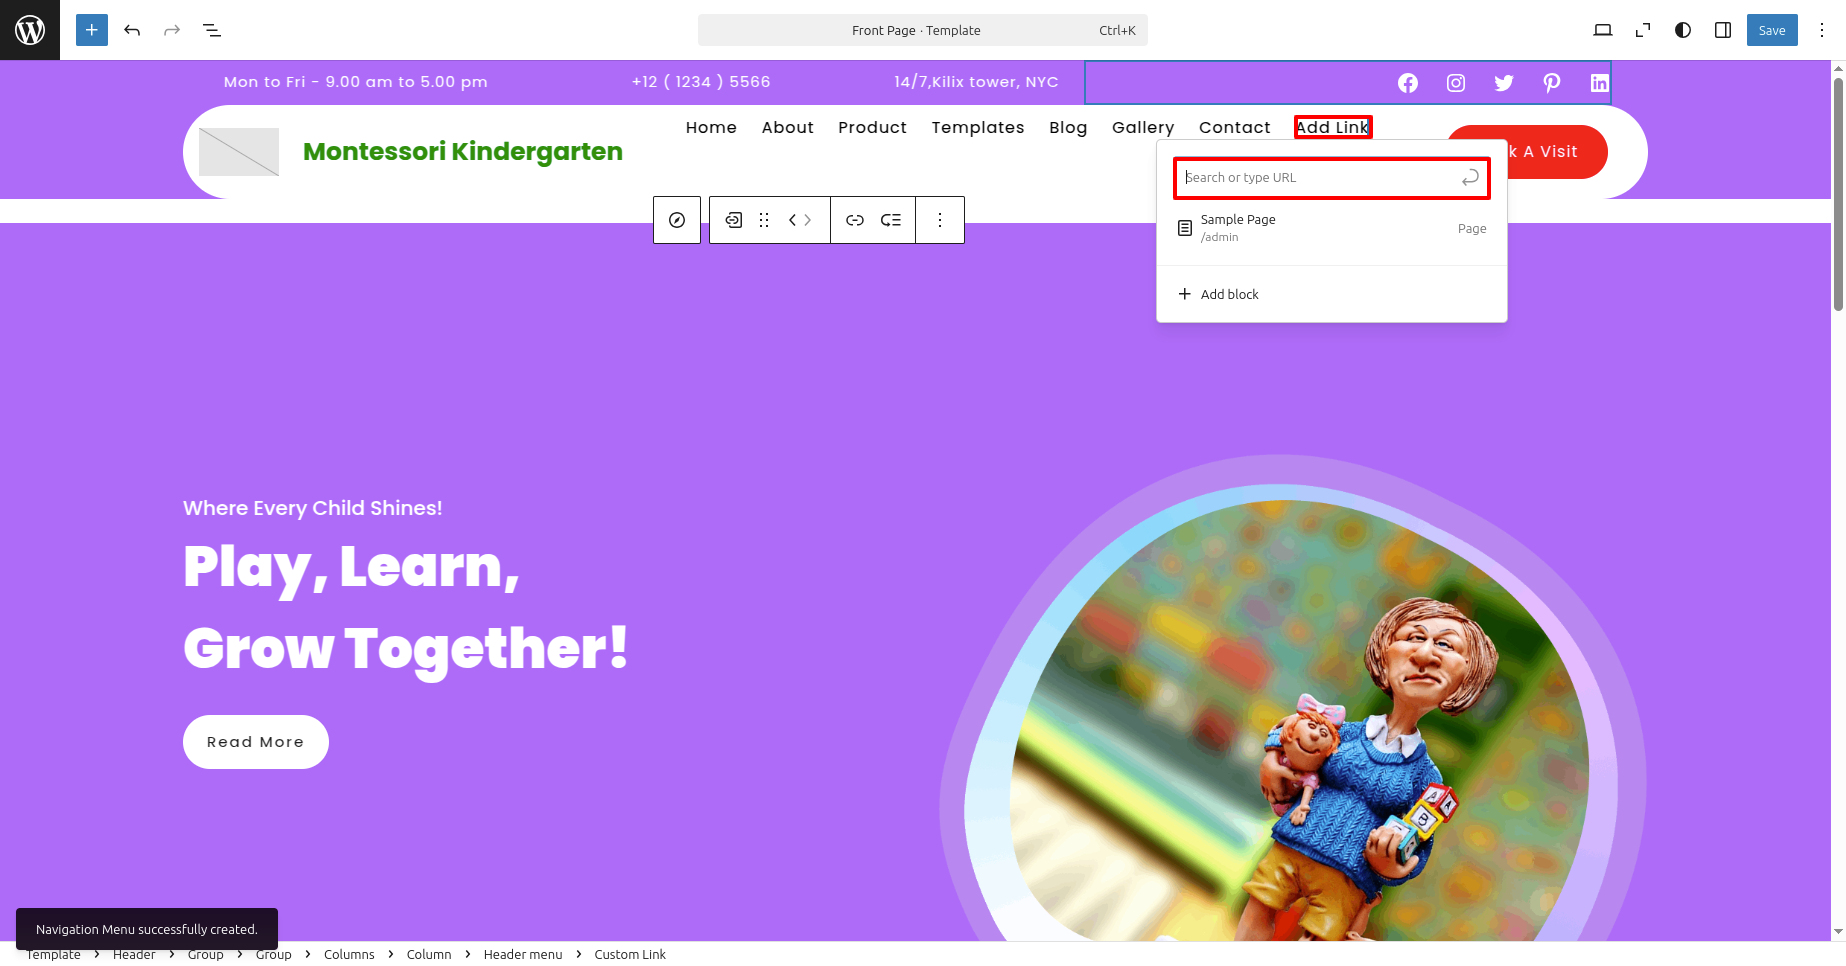Click the Pinterest social icon
Image resolution: width=1846 pixels, height=966 pixels.
(x=1552, y=83)
